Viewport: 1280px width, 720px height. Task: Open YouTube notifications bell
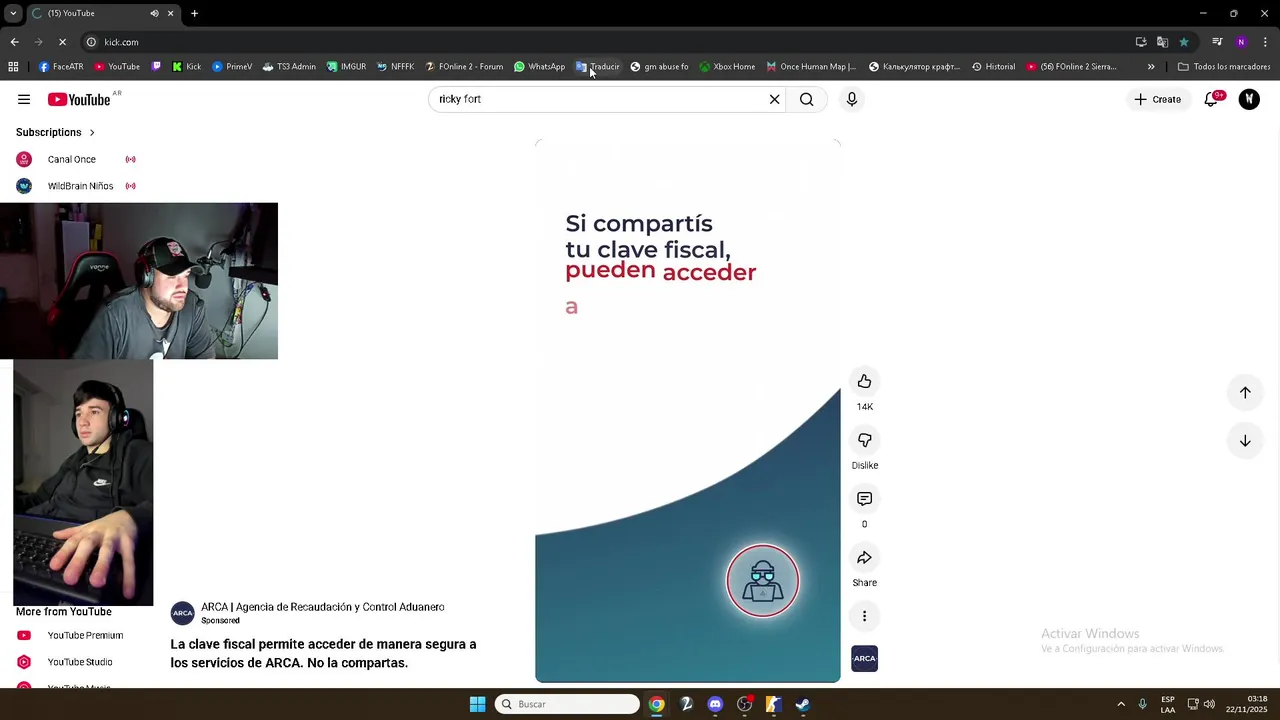pyautogui.click(x=1211, y=99)
